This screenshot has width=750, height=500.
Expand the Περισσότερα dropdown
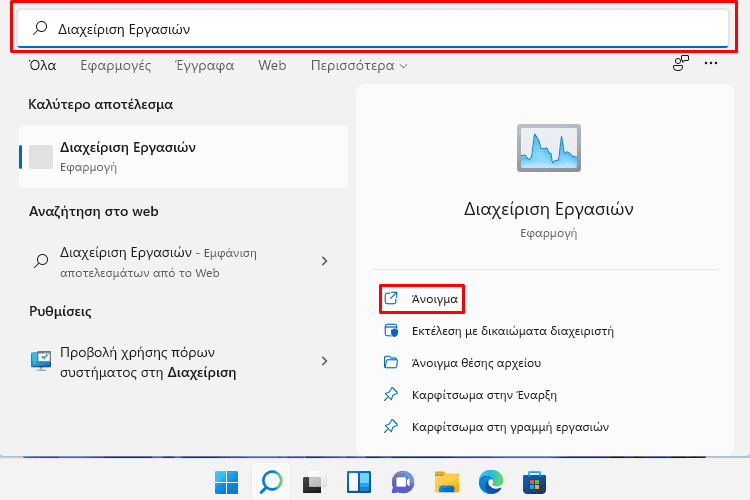[359, 65]
